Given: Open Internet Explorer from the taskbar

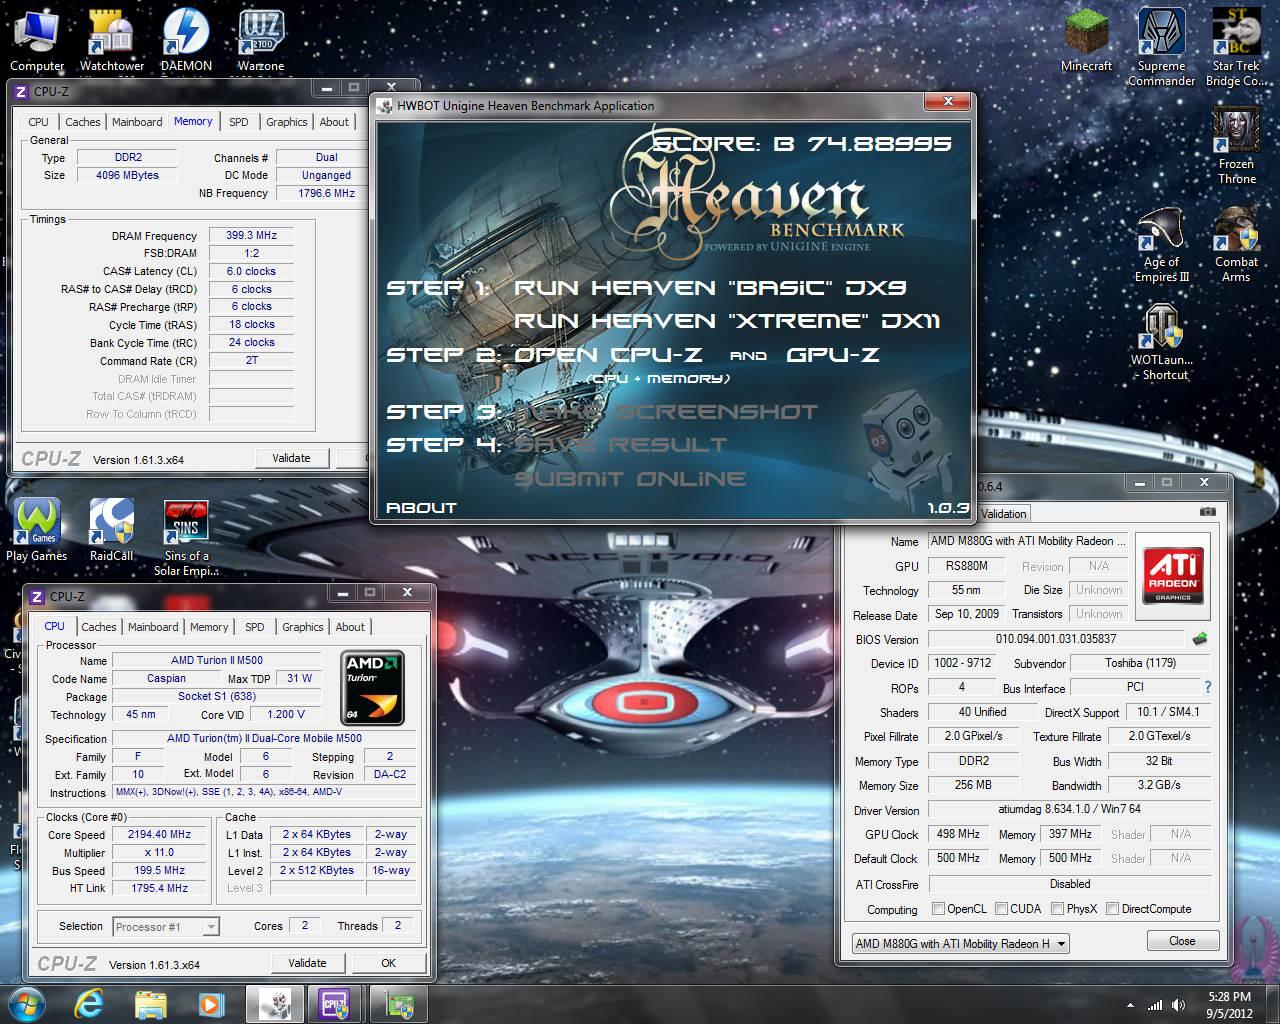Looking at the screenshot, I should 90,1004.
